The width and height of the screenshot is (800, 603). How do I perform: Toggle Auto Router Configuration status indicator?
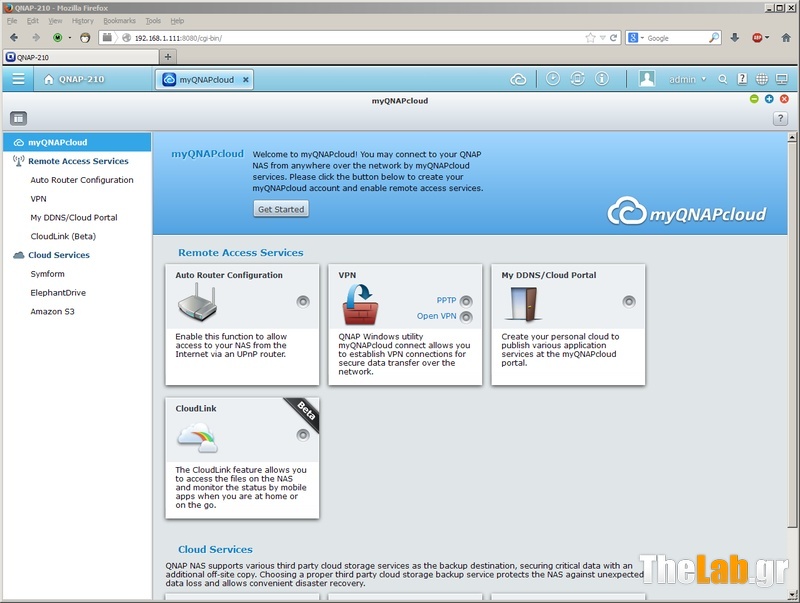tap(303, 302)
